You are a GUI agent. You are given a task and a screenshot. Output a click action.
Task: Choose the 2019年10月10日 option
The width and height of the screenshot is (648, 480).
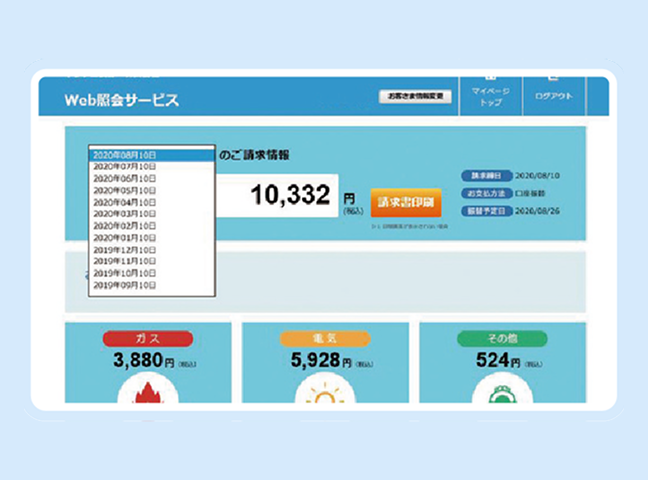152,273
